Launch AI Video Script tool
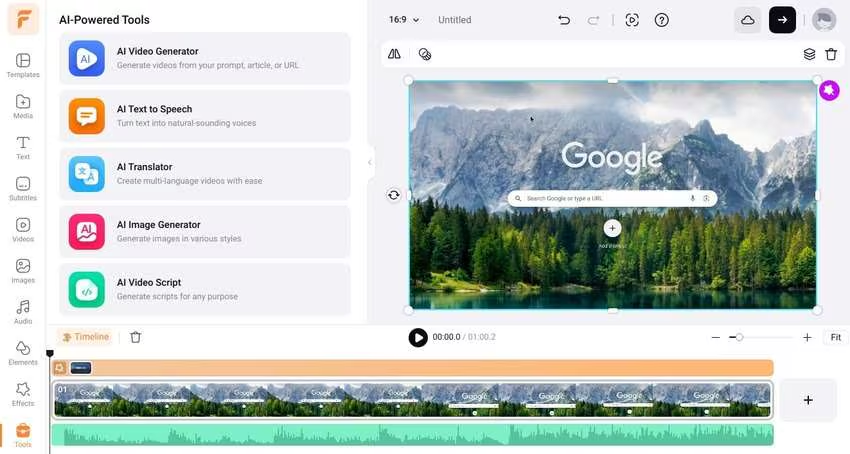850x454 pixels. pos(205,290)
